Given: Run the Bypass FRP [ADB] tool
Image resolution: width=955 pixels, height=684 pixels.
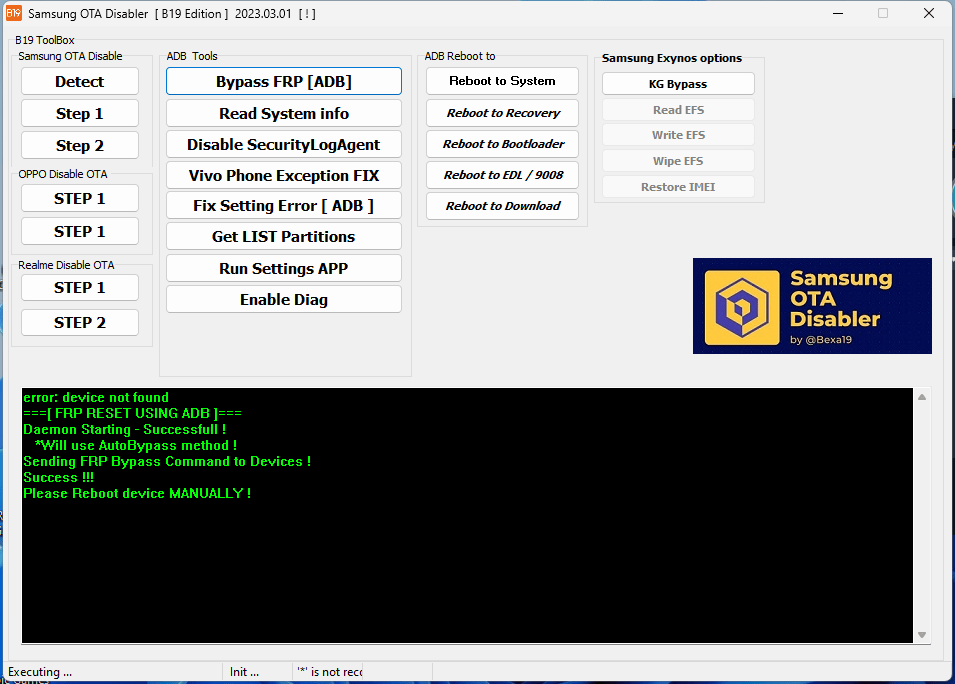Looking at the screenshot, I should pos(283,81).
